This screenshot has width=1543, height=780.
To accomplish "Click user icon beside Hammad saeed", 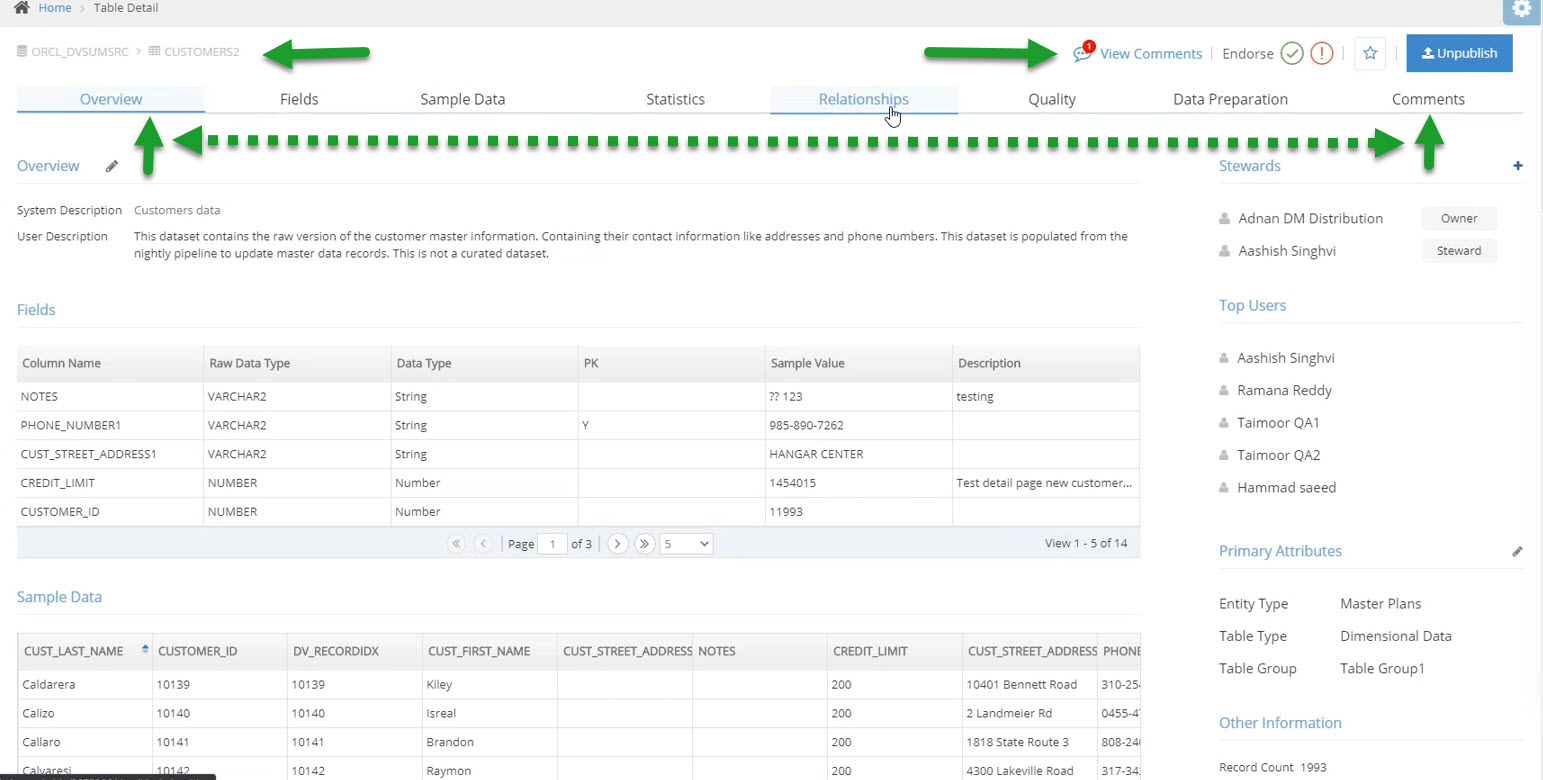I will coord(1225,488).
